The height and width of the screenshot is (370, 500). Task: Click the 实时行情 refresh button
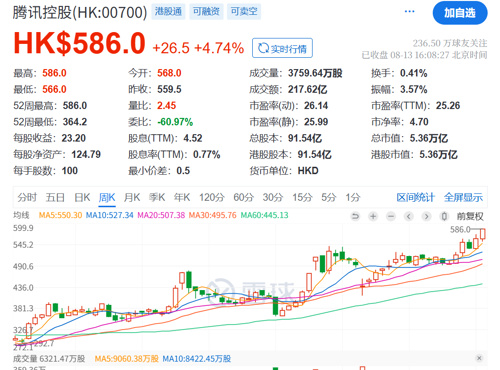point(282,48)
